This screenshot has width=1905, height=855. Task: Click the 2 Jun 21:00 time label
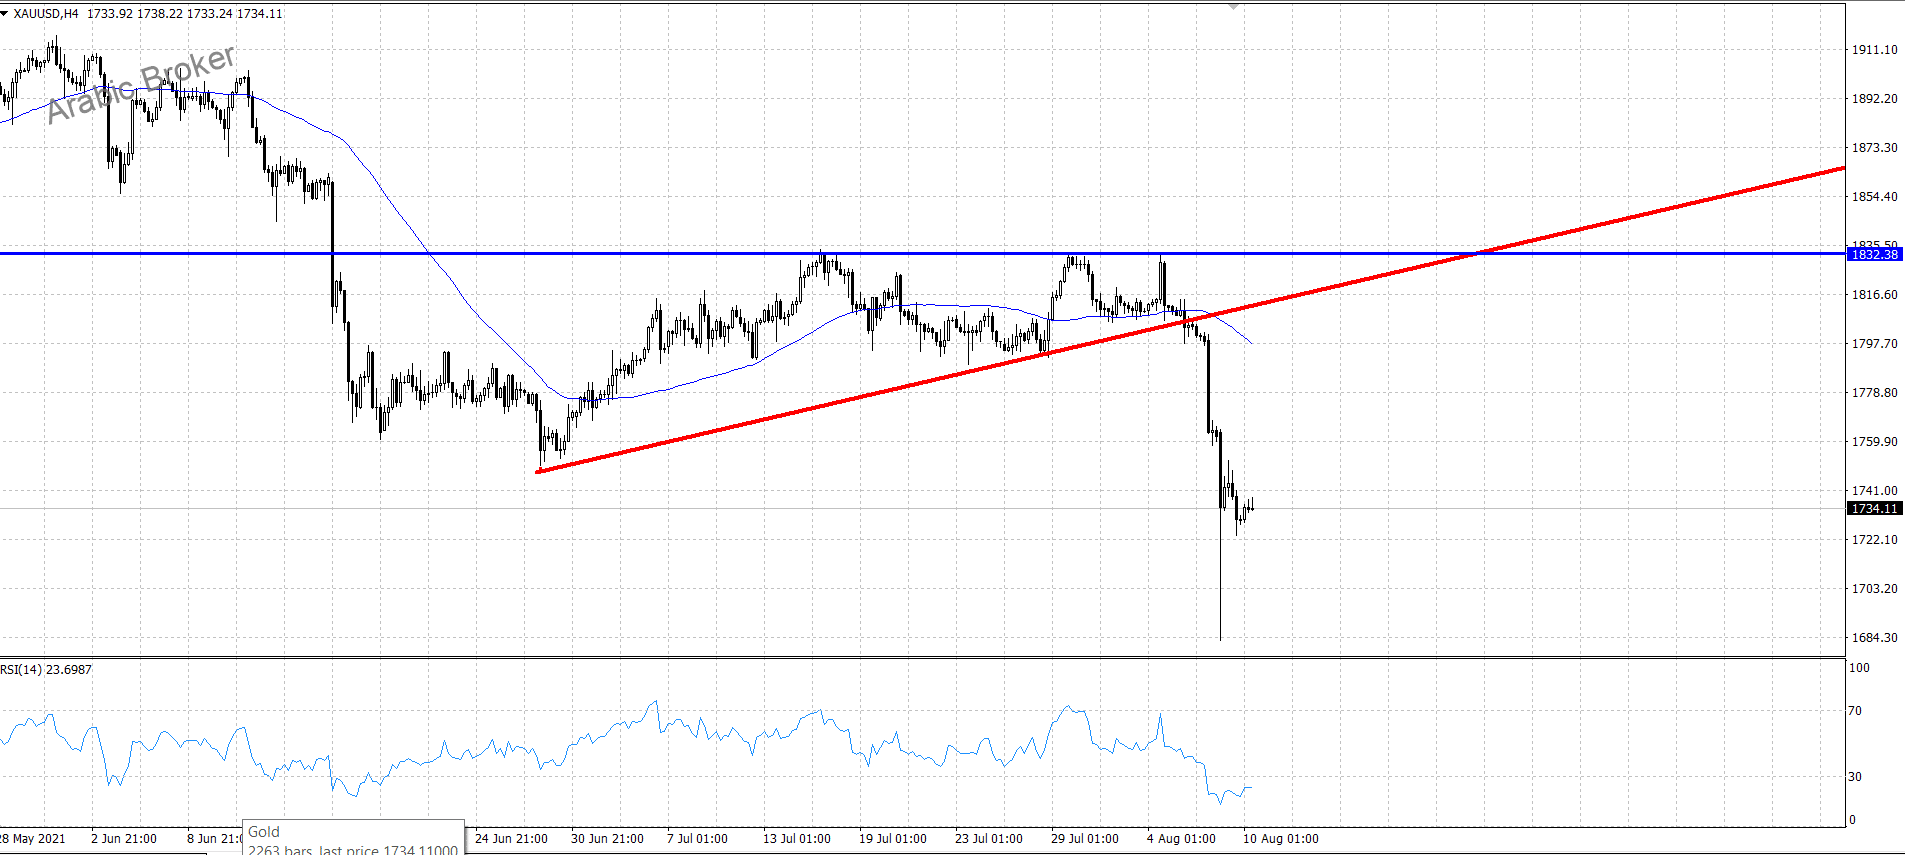tap(124, 839)
